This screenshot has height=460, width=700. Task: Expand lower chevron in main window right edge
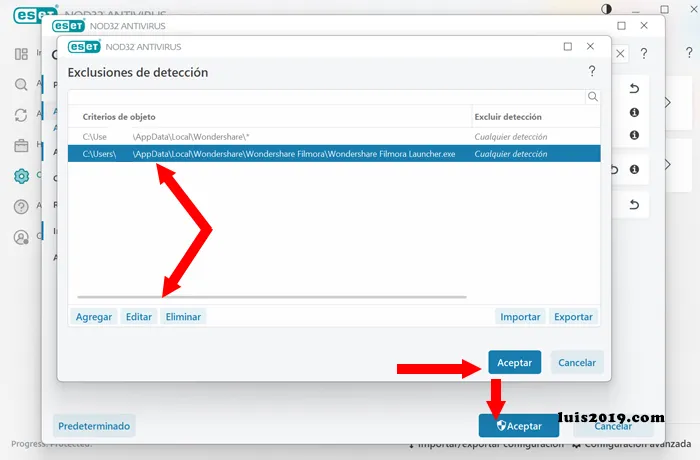[x=667, y=164]
